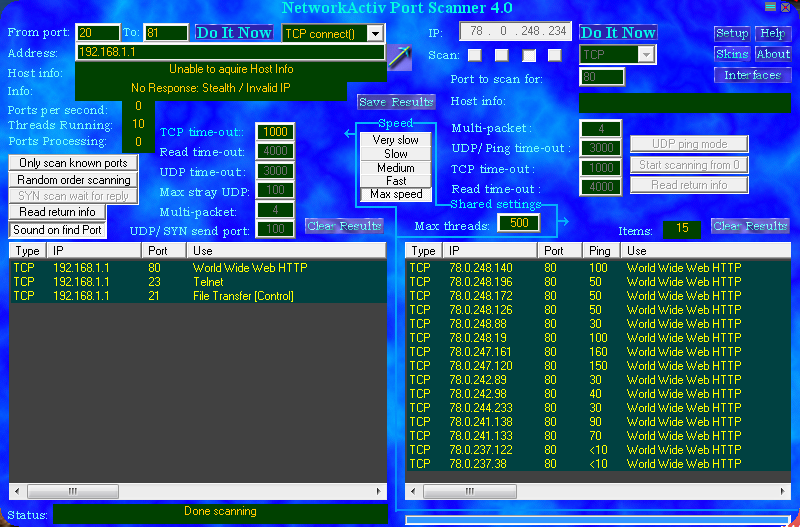Image resolution: width=800 pixels, height=527 pixels.
Task: Clear Results of the left port list
Action: (x=344, y=226)
